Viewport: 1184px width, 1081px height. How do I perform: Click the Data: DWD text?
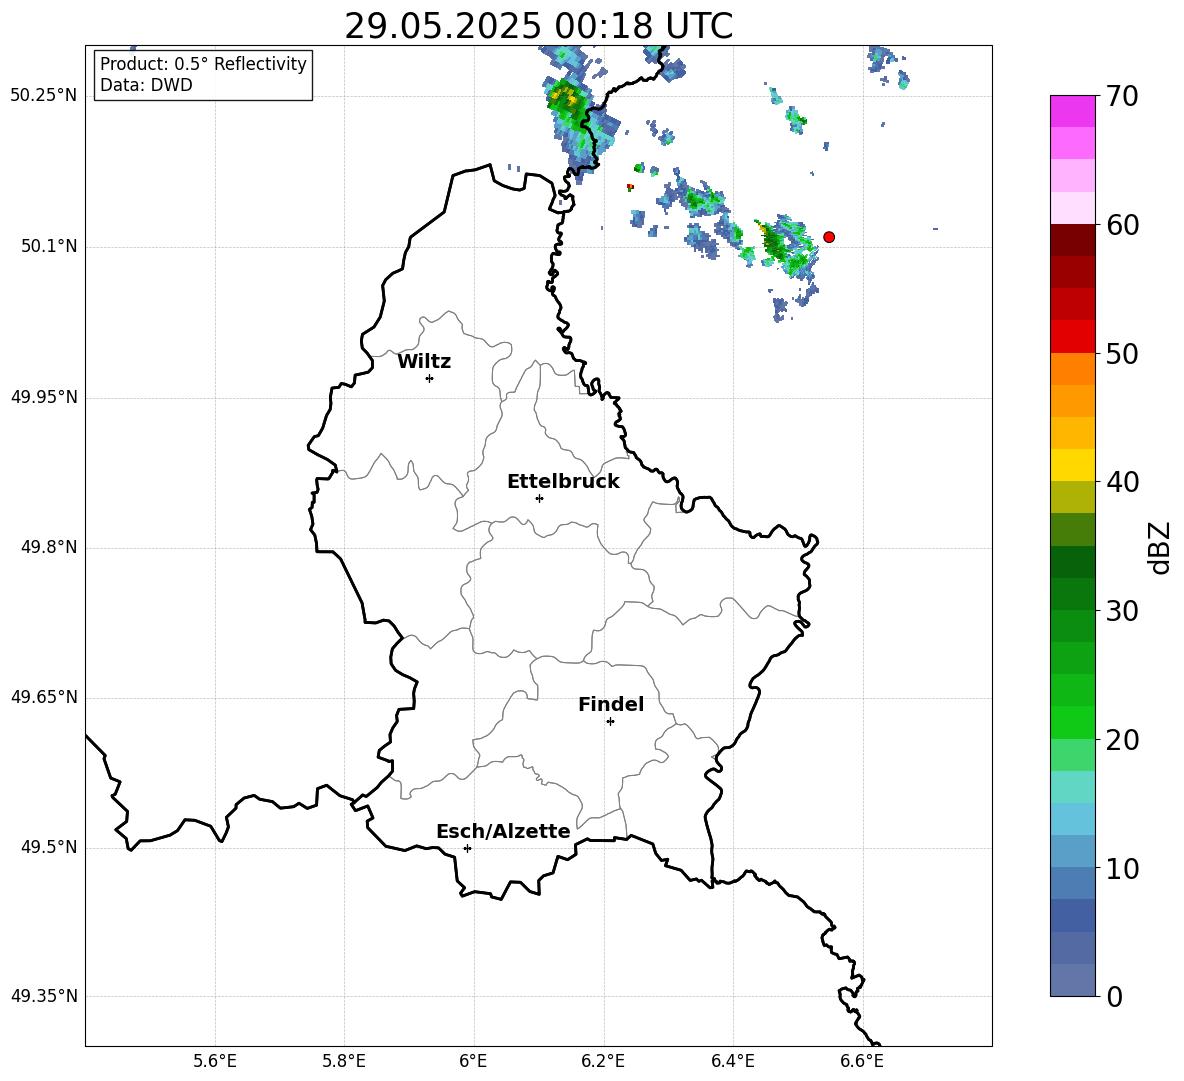(x=146, y=85)
